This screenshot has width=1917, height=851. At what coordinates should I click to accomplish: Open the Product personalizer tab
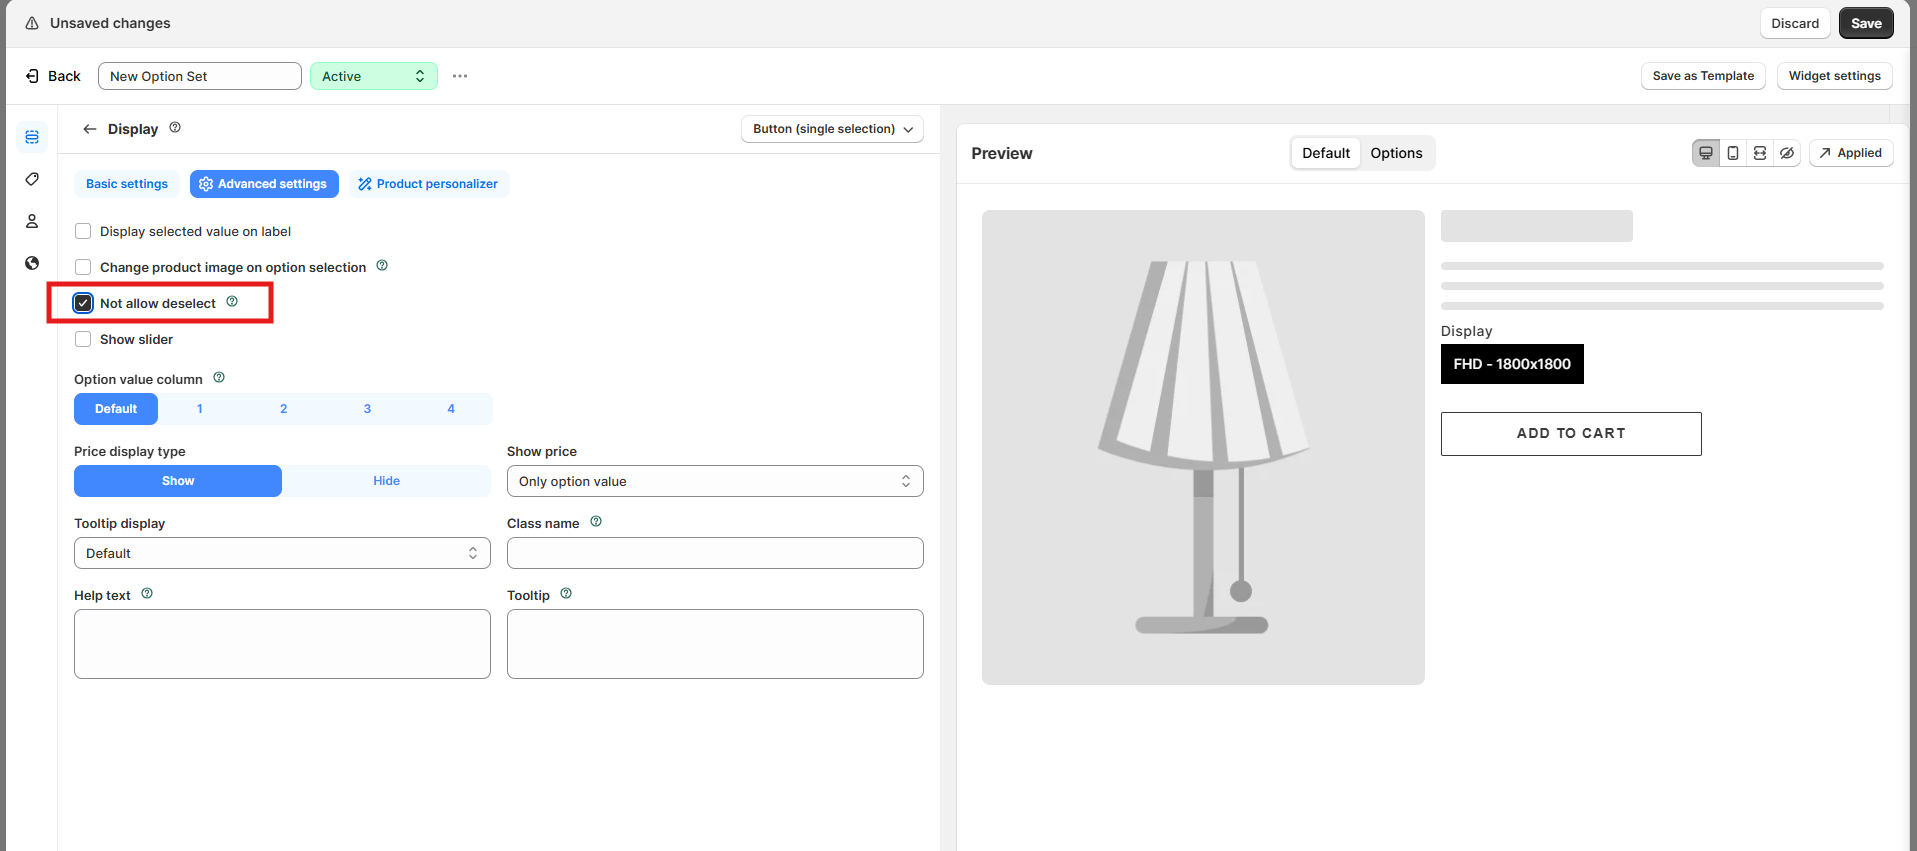pyautogui.click(x=428, y=184)
